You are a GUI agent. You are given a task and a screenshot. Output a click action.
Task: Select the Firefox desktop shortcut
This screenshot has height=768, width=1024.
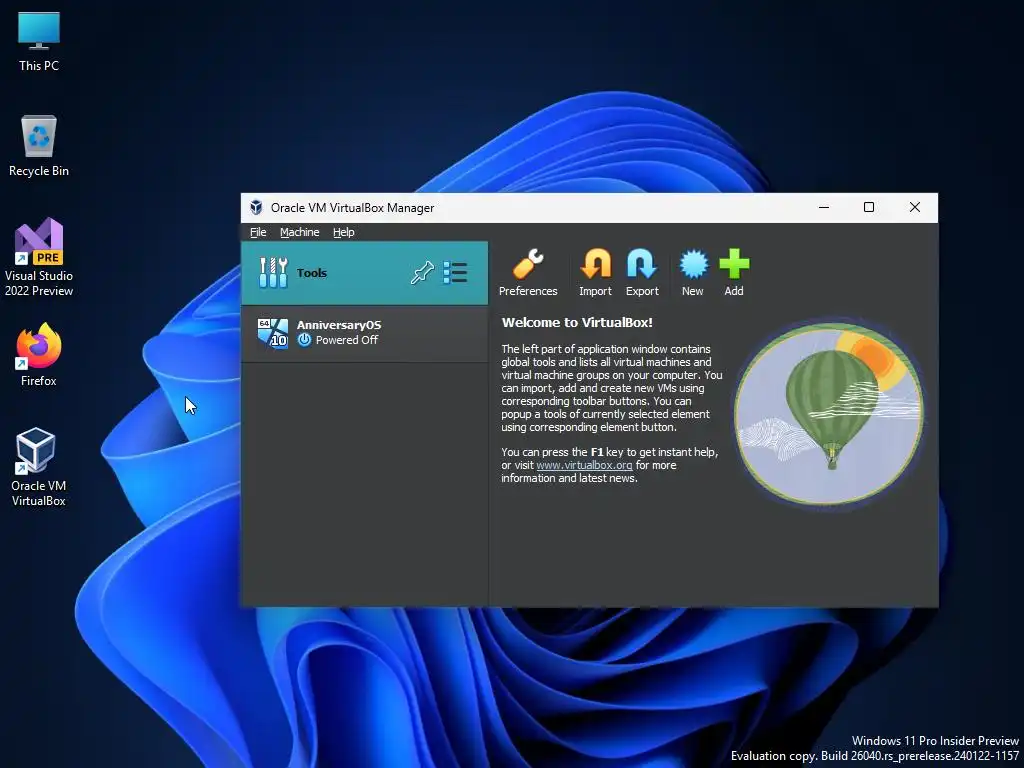[39, 355]
